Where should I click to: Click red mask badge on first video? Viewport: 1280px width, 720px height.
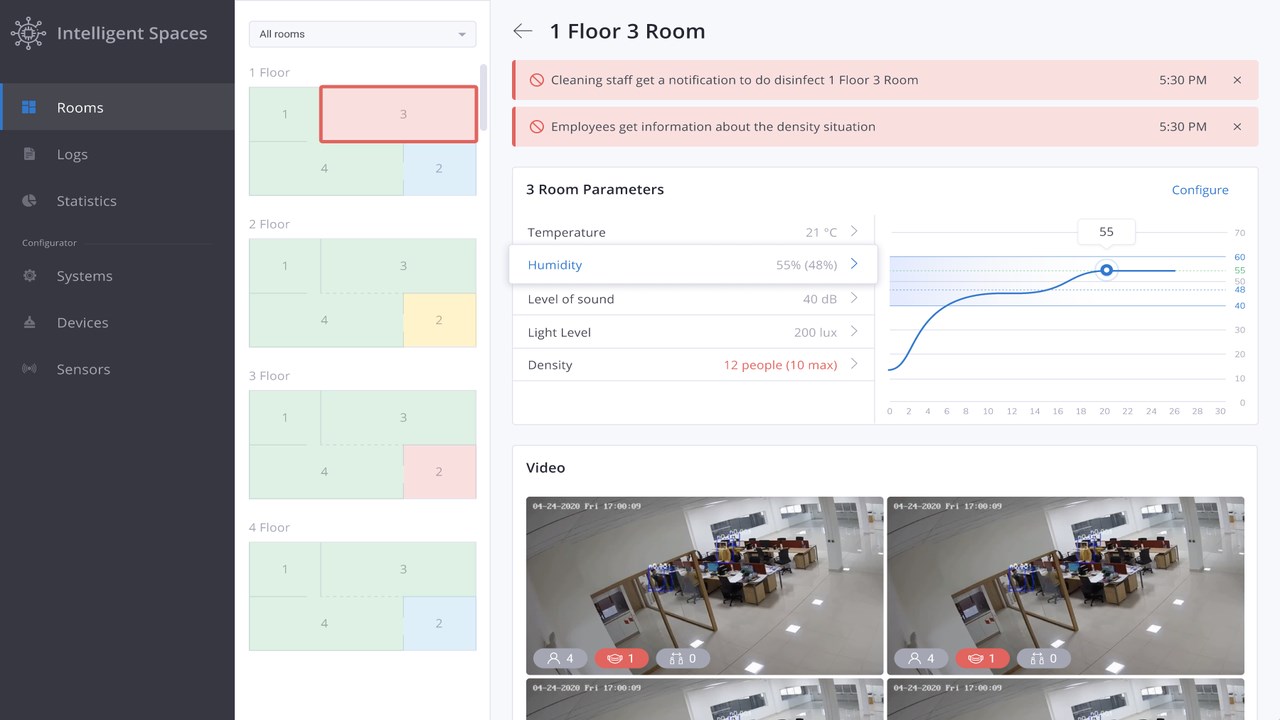[621, 658]
